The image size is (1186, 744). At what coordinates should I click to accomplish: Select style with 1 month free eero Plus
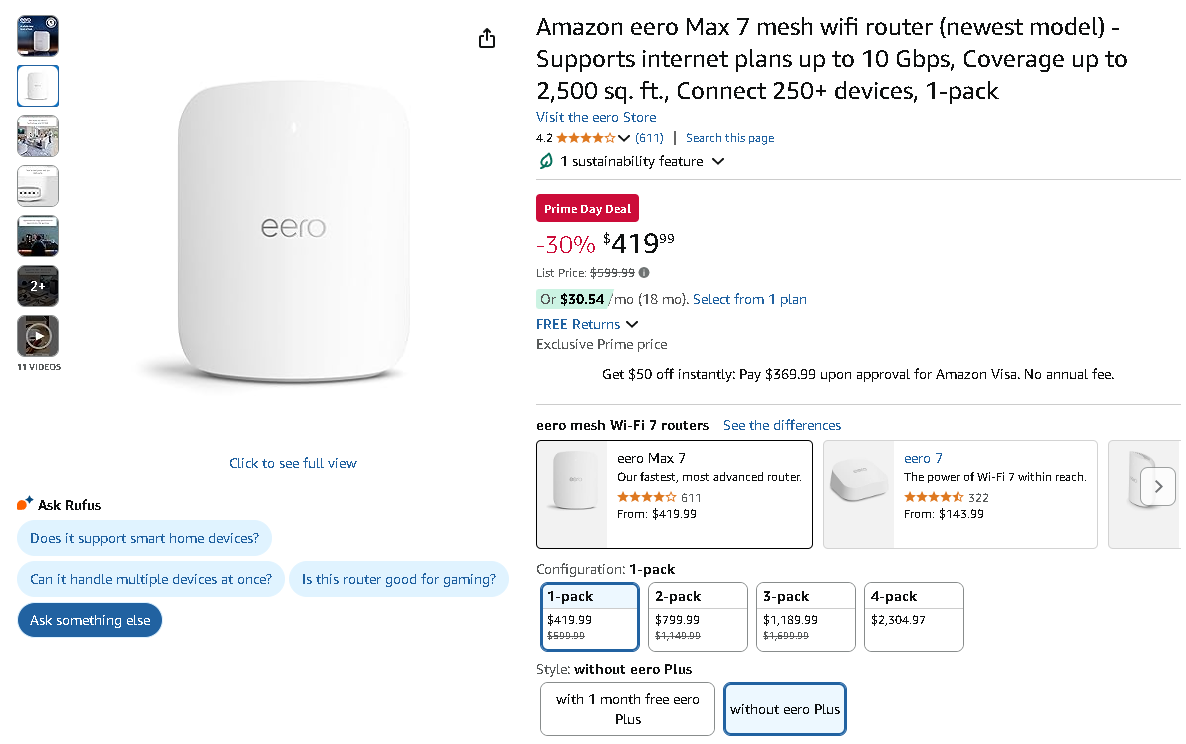(x=628, y=709)
